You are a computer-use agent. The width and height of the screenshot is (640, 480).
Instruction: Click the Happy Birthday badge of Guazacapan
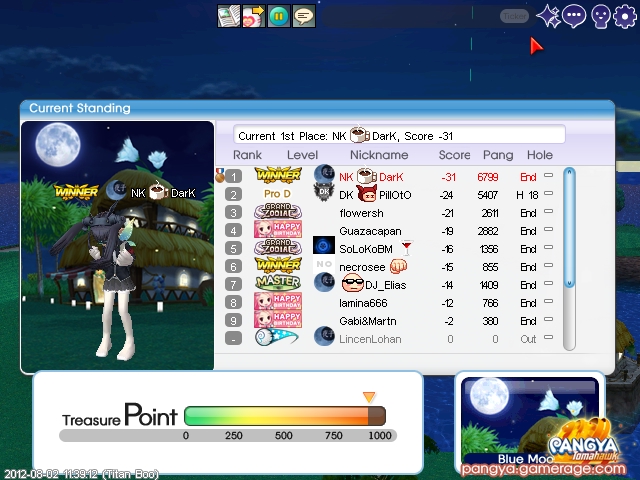tap(278, 229)
